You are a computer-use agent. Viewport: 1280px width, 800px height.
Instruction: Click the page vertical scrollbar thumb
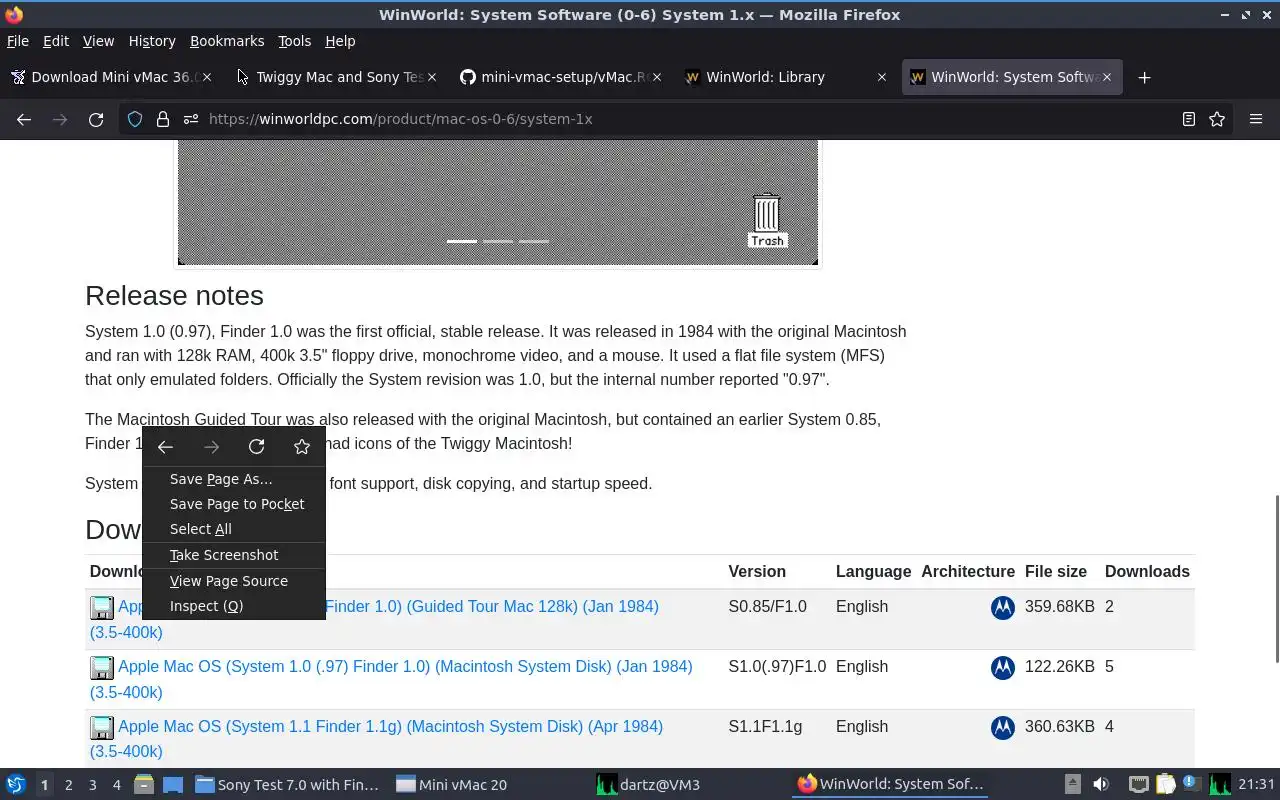point(1276,578)
